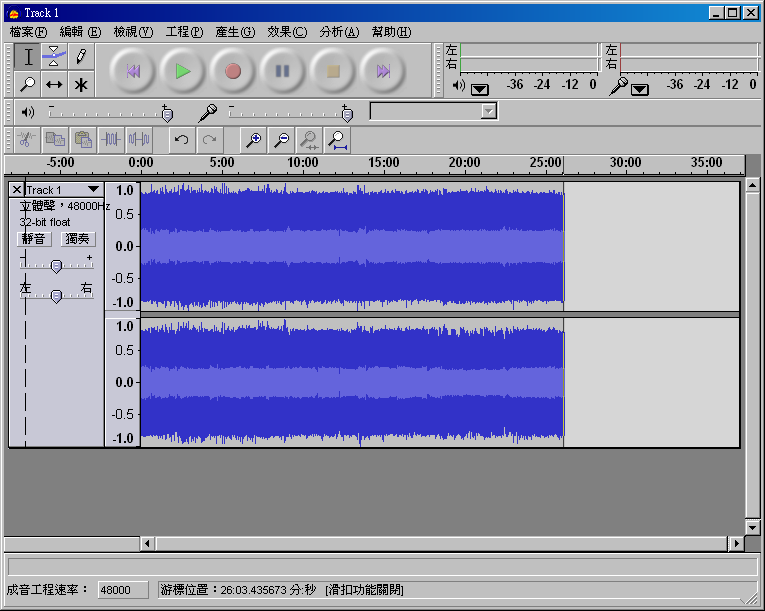Expand the playback meter dropdown arrow
The width and height of the screenshot is (765, 611).
(480, 88)
